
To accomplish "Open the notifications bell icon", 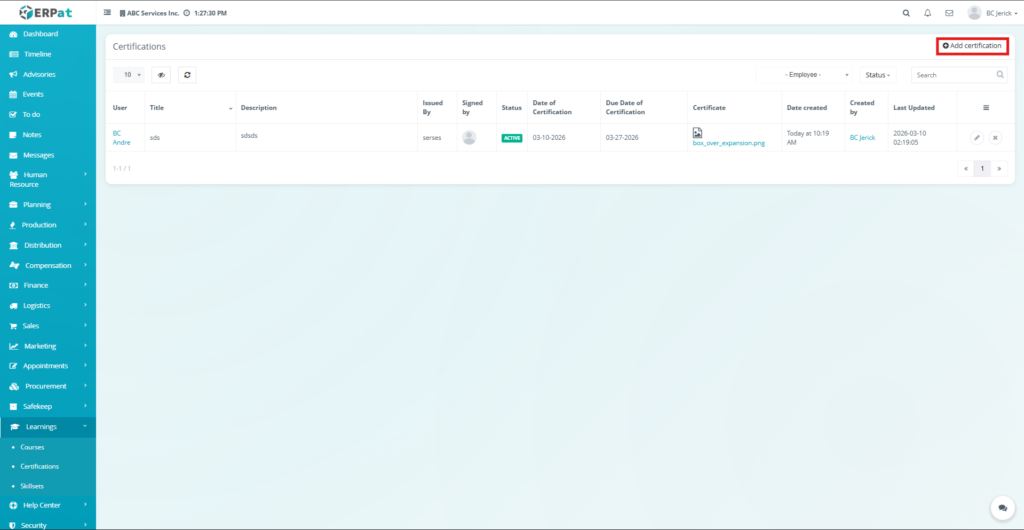I will pos(927,13).
